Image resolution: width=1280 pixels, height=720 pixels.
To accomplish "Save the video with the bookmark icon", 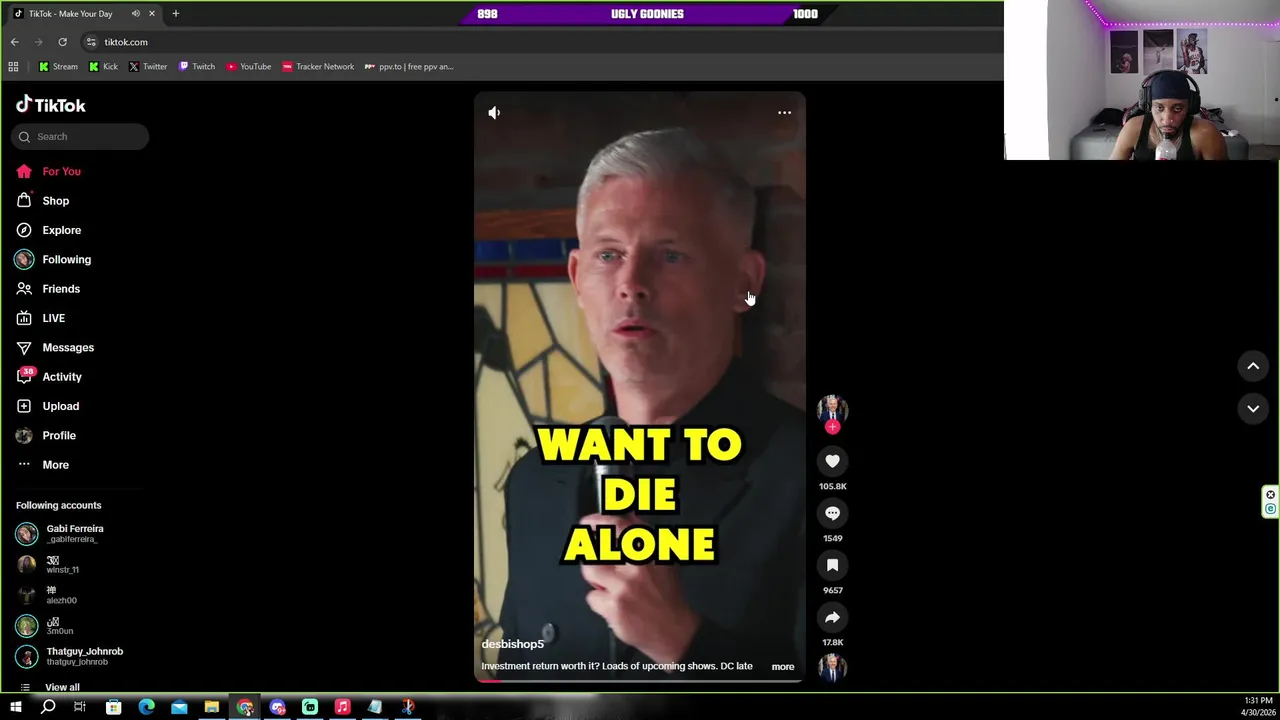I will pyautogui.click(x=832, y=565).
